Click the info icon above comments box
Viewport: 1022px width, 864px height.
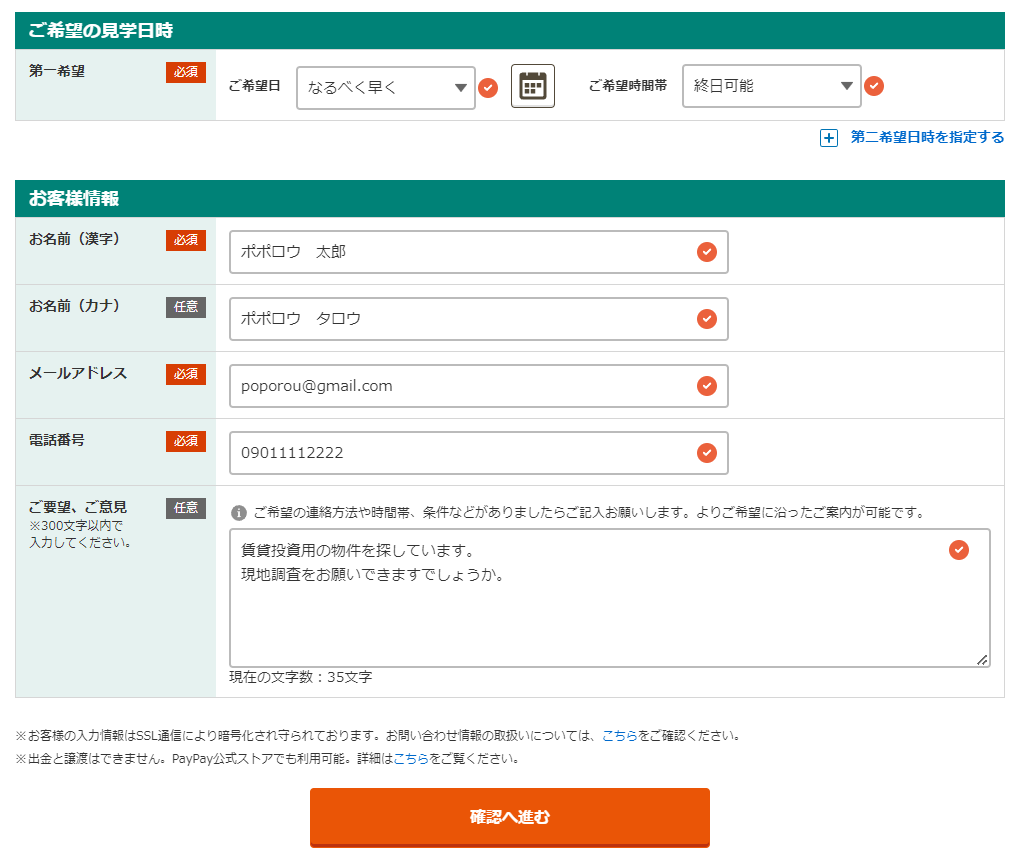(x=239, y=513)
